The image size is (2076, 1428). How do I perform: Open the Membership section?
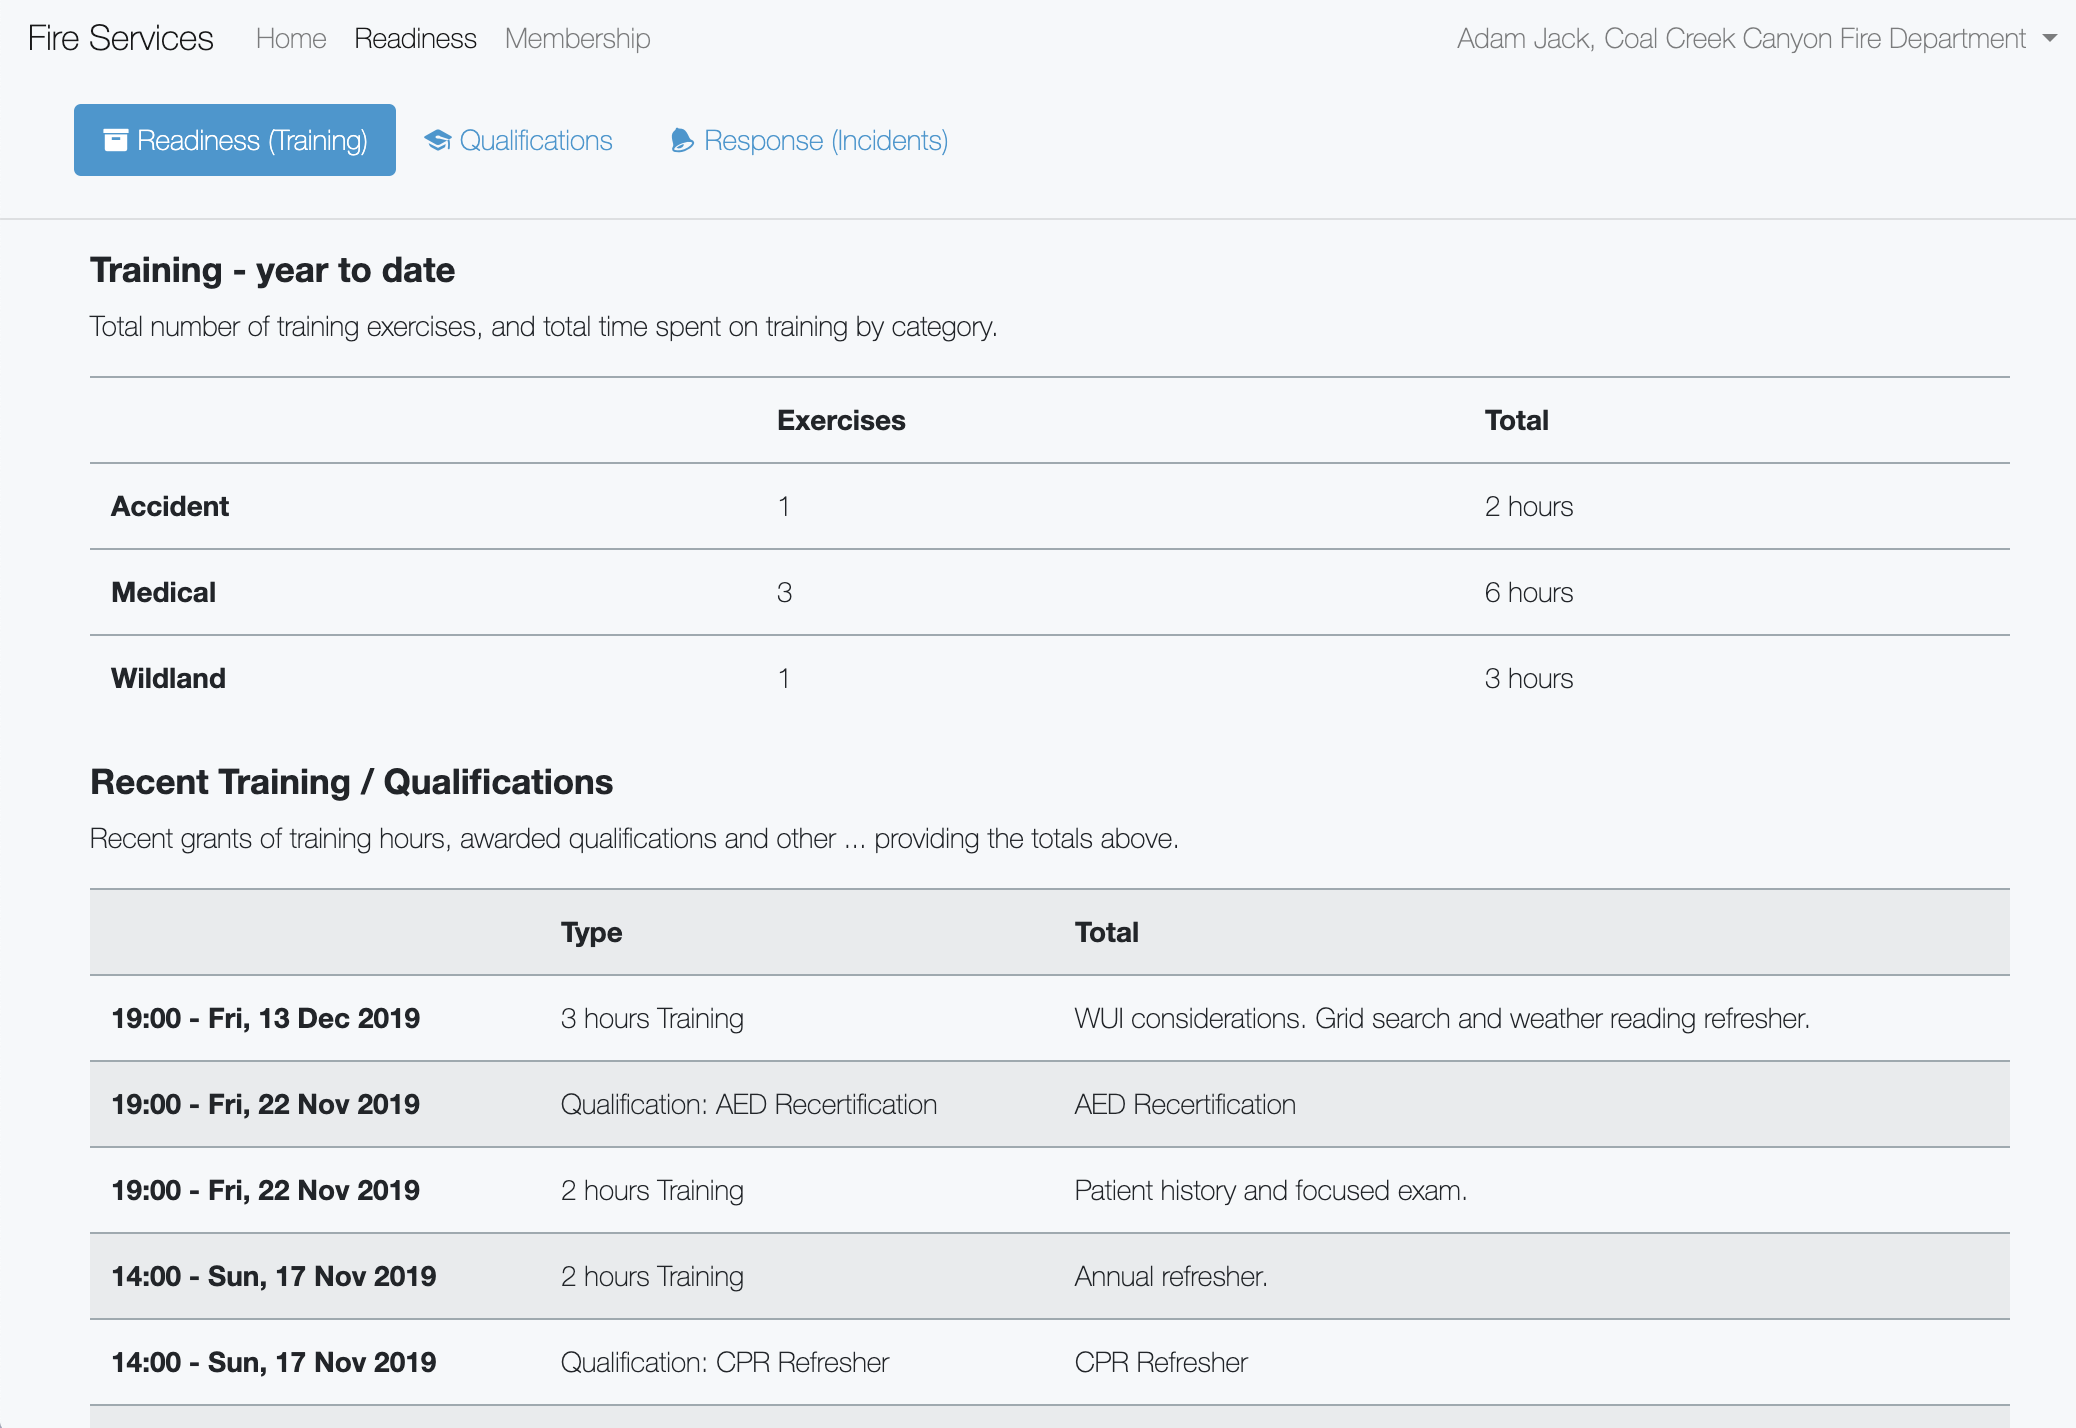[578, 39]
